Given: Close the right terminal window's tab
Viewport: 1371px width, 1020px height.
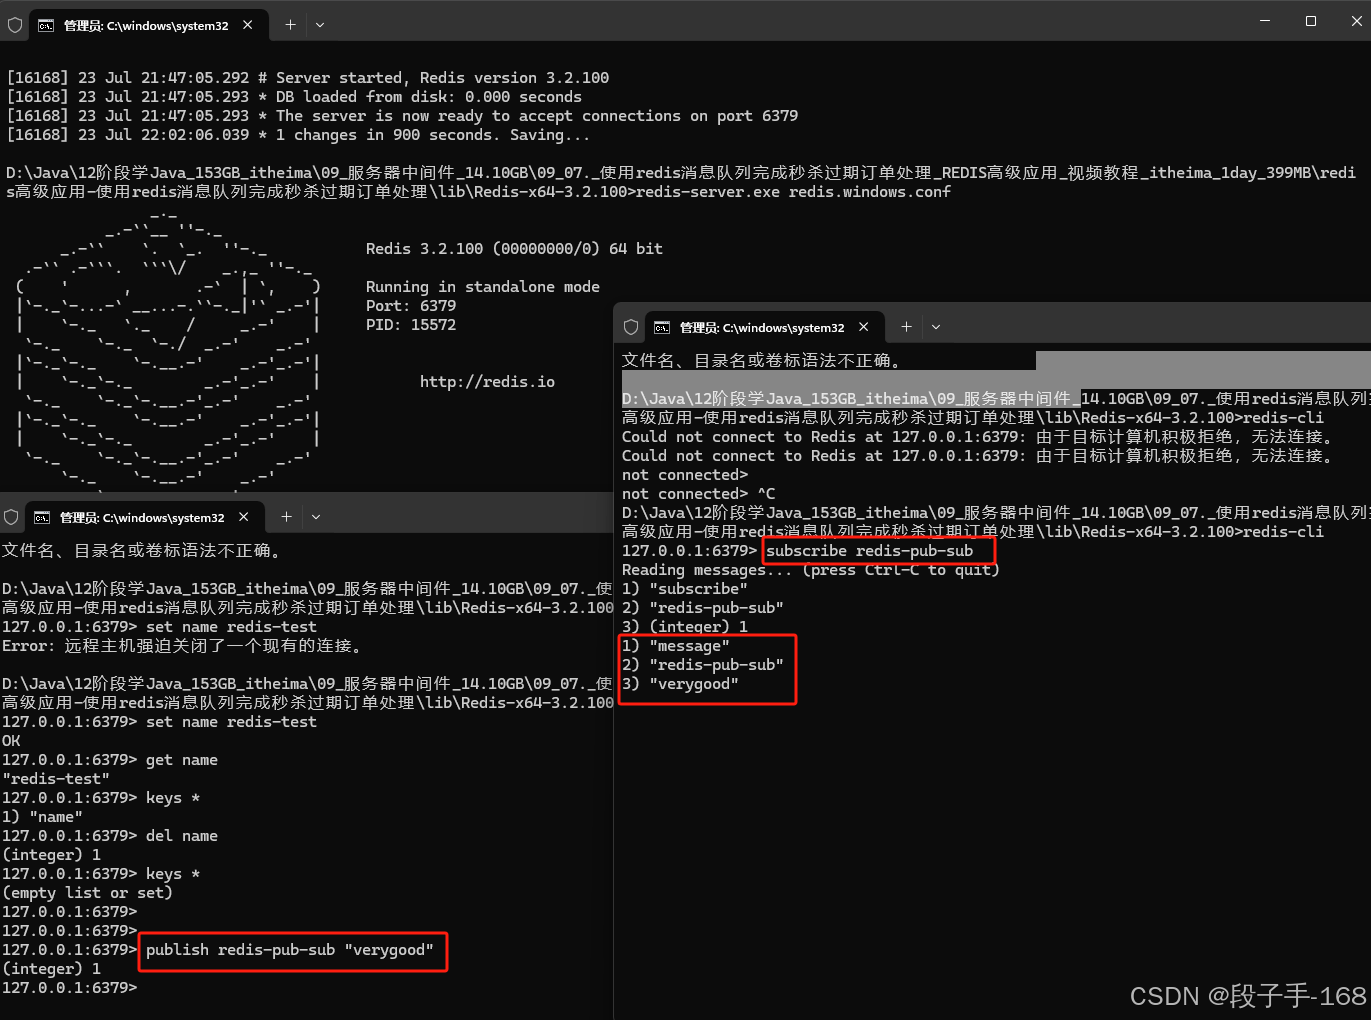Looking at the screenshot, I should click(x=864, y=327).
